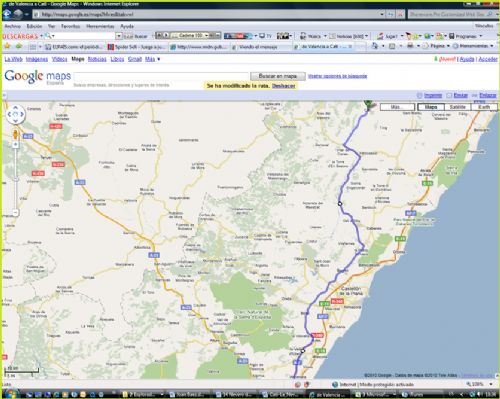Viewport: 500px width, 399px height.
Task: Click the Buscar en mapa button
Action: (278, 76)
